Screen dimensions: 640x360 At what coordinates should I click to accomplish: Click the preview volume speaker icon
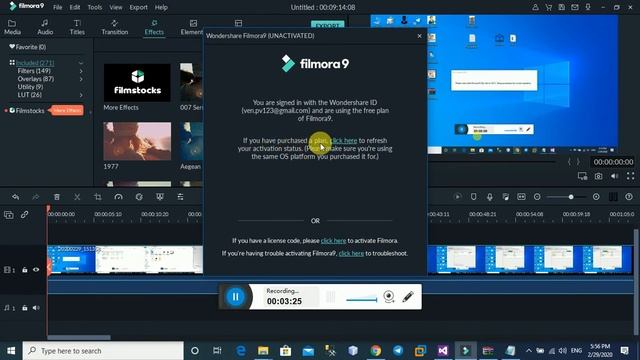[615, 176]
